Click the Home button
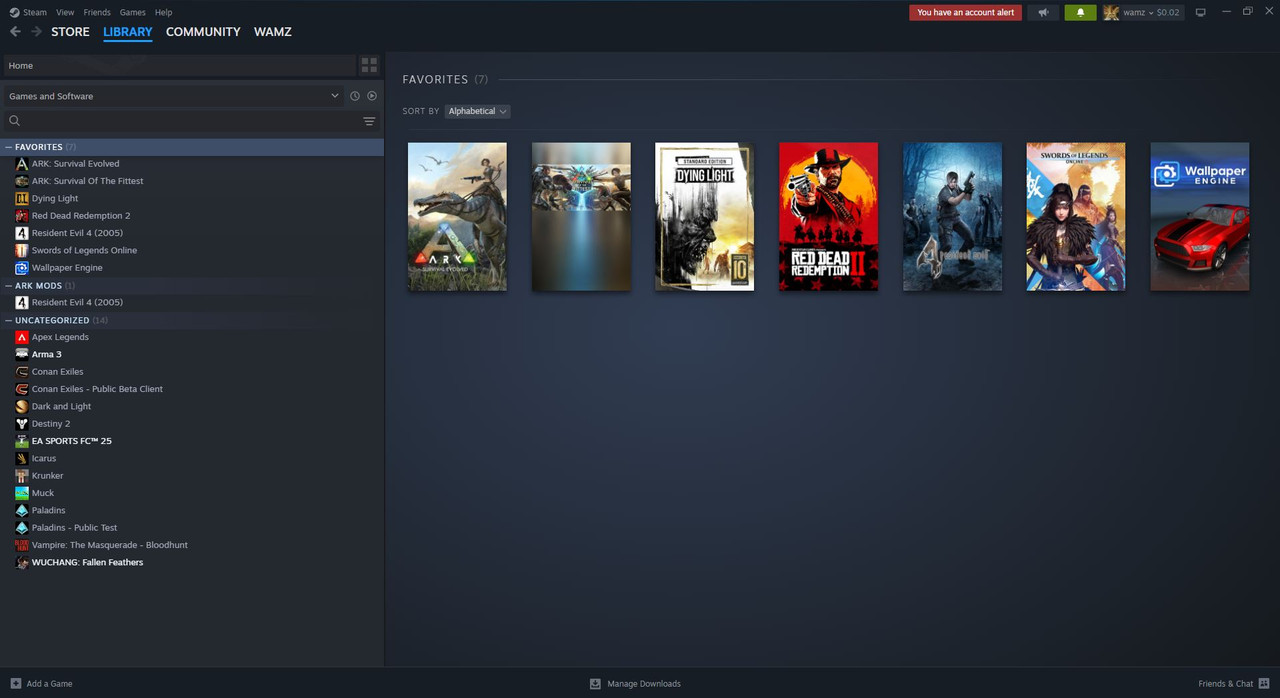 pyautogui.click(x=179, y=65)
